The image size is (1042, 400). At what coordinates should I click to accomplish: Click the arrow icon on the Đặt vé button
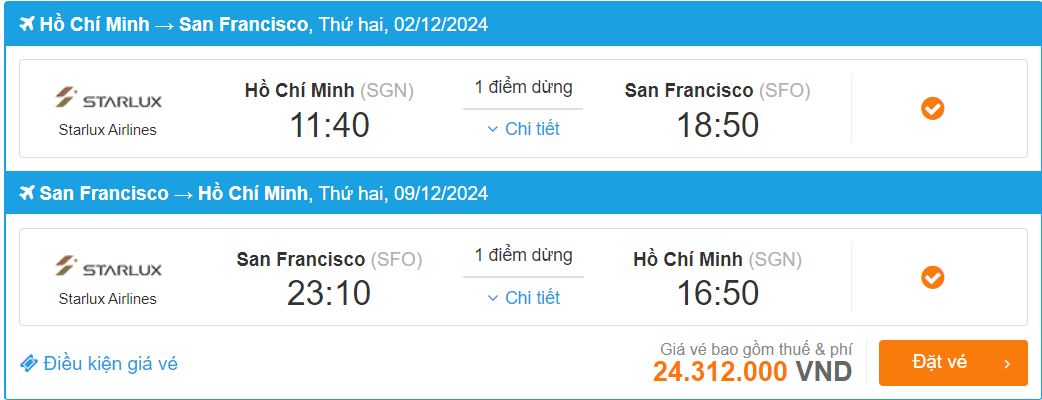coord(1007,364)
